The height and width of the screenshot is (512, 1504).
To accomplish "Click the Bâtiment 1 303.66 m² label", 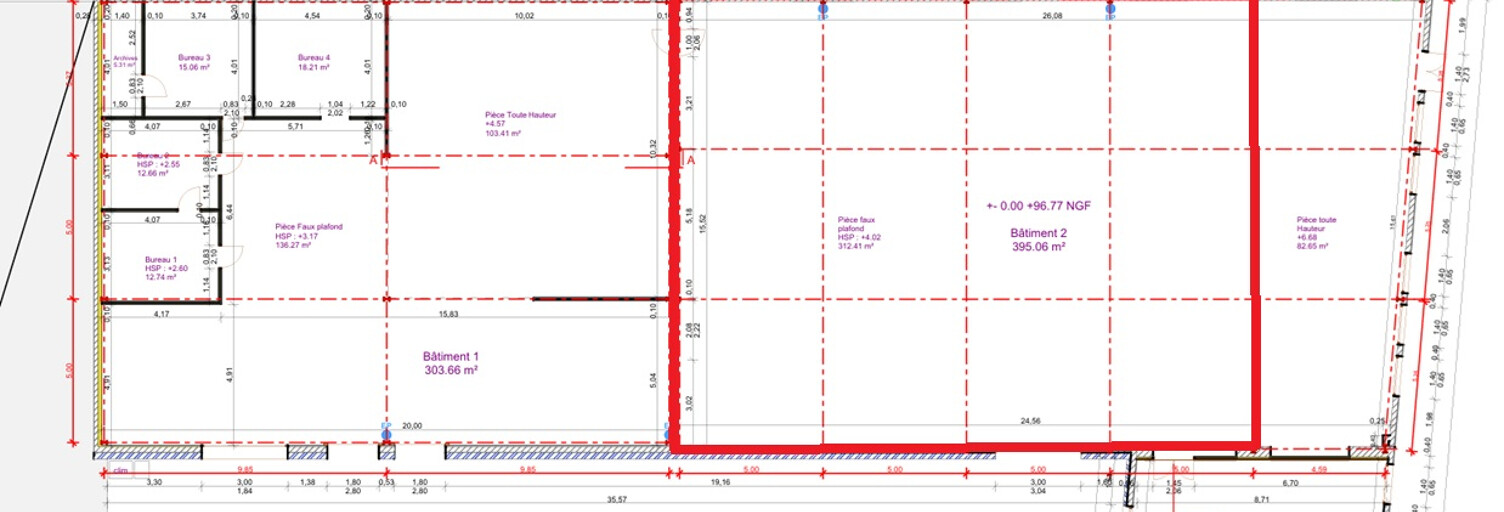I will pyautogui.click(x=450, y=363).
